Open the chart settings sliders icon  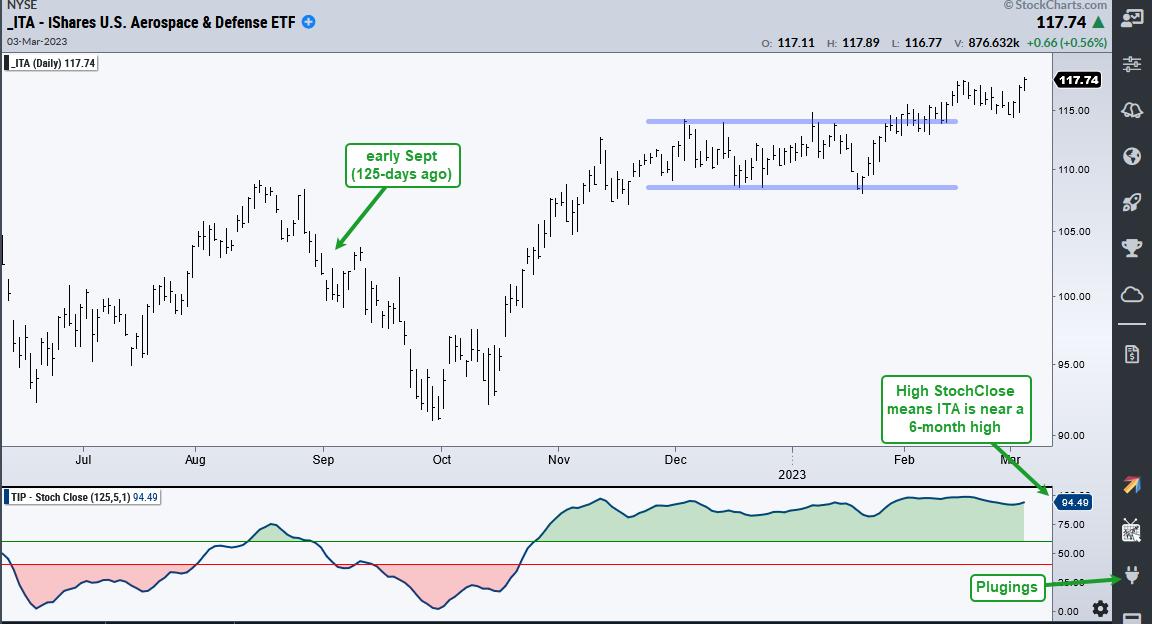(x=1132, y=64)
